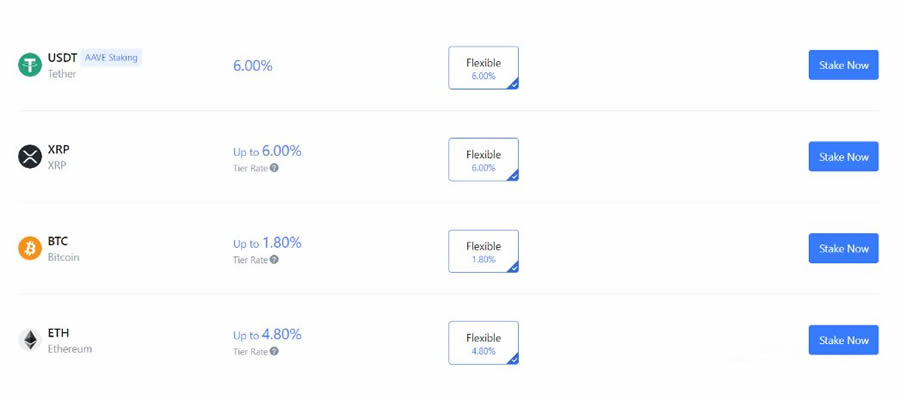This screenshot has height=395, width=900.
Task: Select the BTC Flexible 1.80% option
Action: click(483, 251)
